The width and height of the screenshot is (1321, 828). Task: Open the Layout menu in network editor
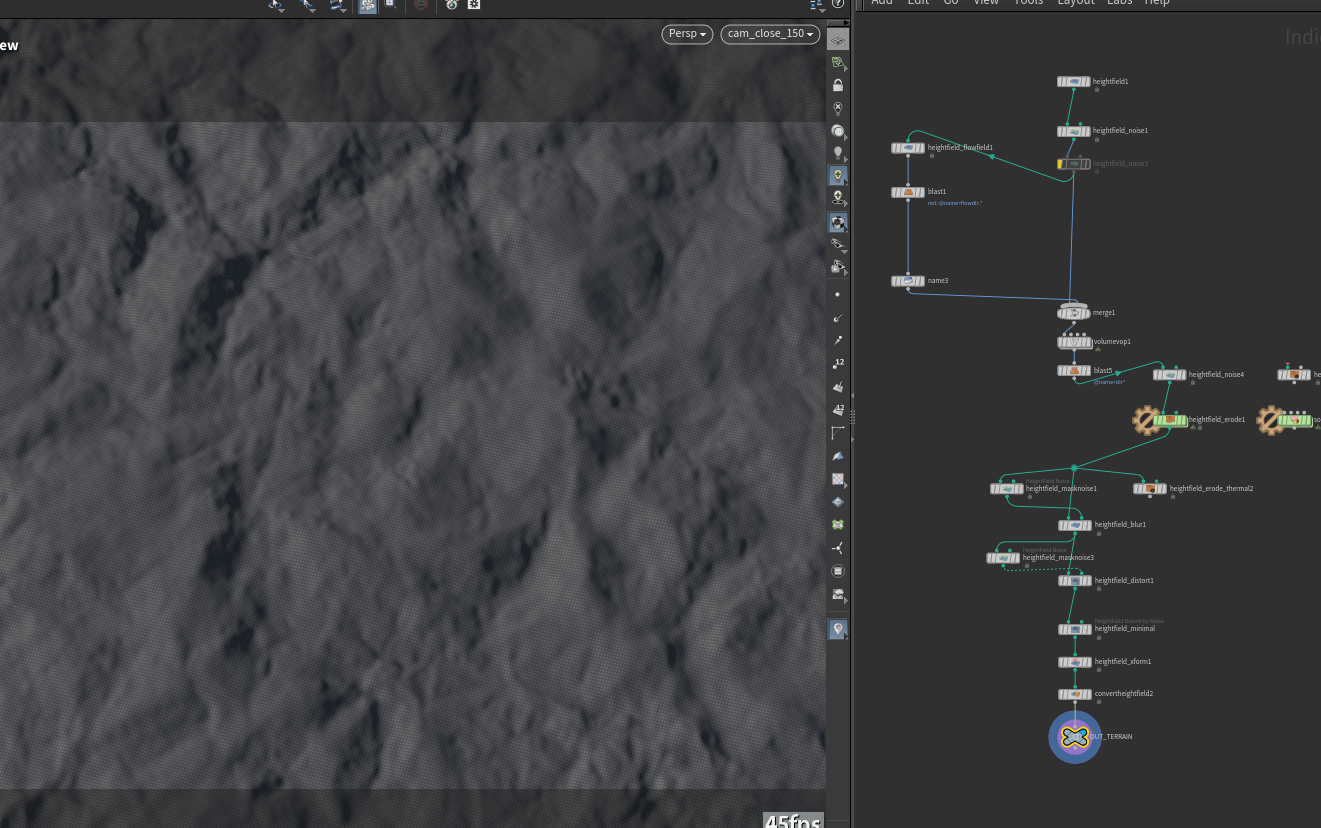point(1076,2)
